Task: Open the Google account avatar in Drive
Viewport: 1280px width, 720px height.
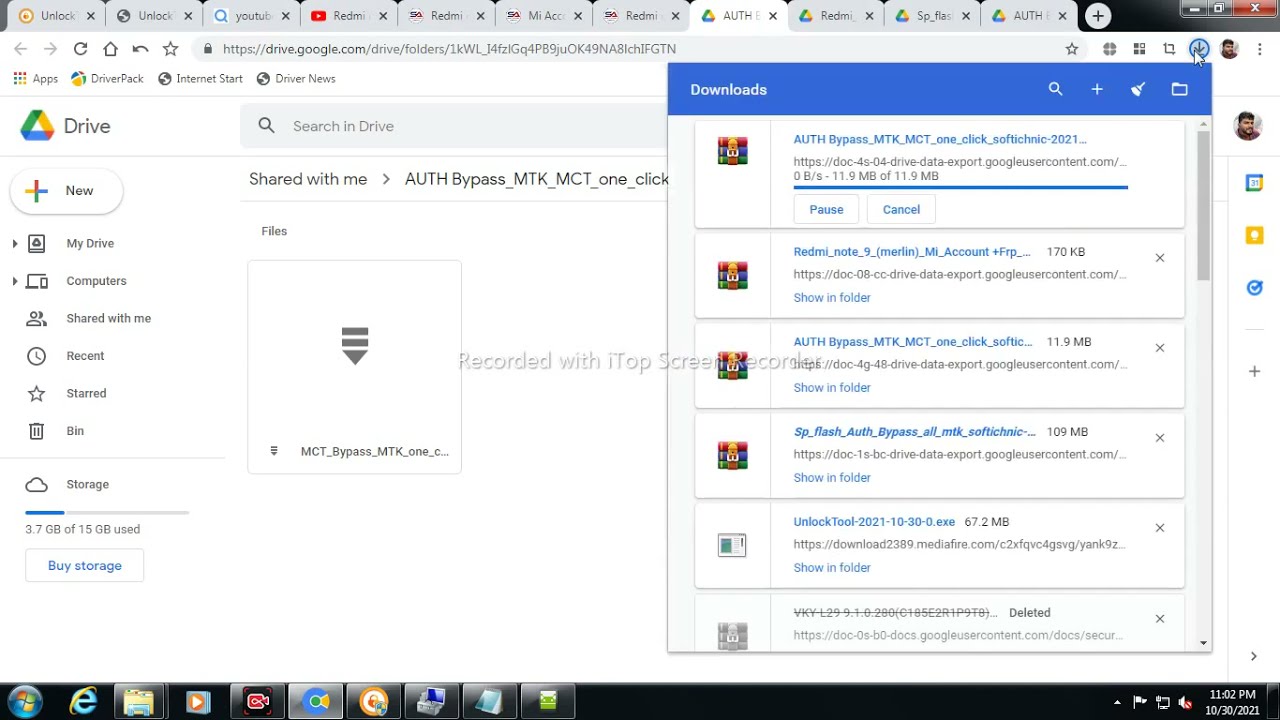Action: [x=1247, y=126]
